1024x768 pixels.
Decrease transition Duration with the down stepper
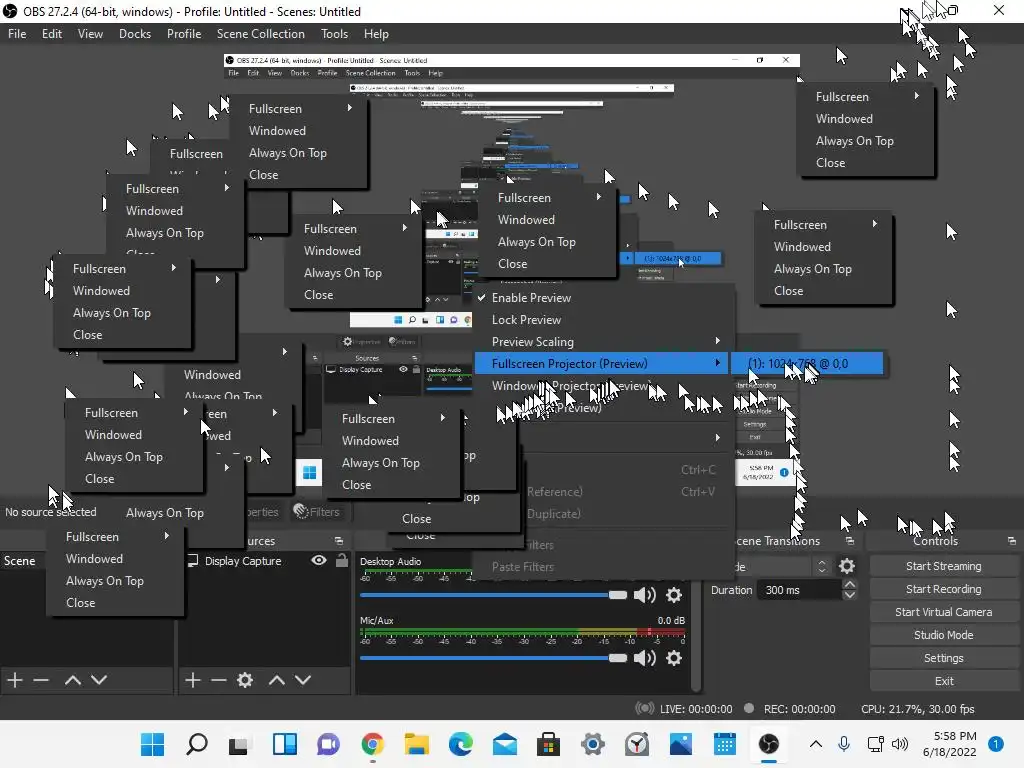[x=850, y=595]
